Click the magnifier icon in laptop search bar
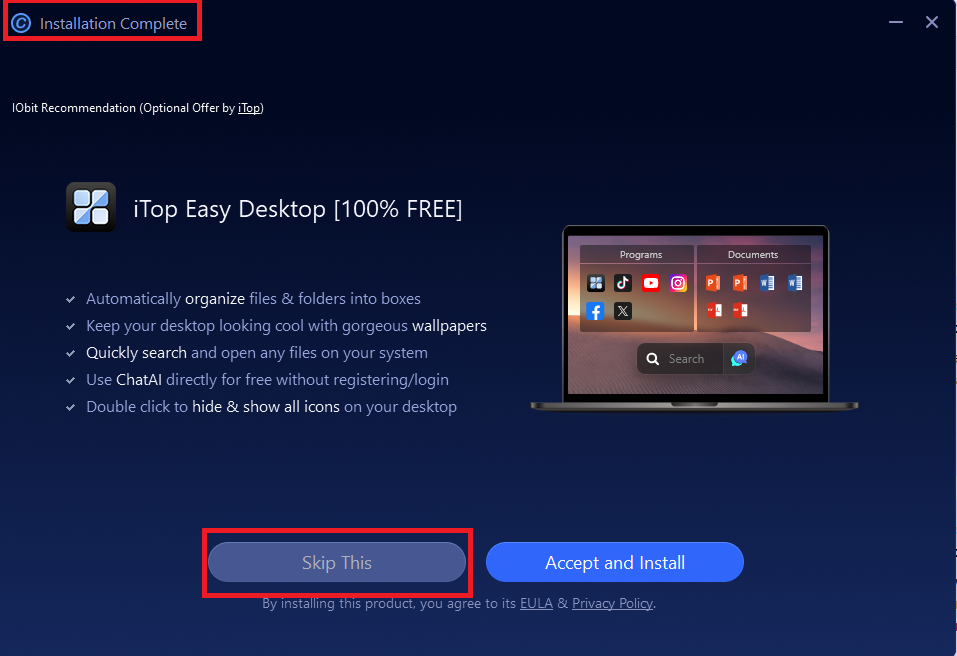957x656 pixels. tap(652, 359)
